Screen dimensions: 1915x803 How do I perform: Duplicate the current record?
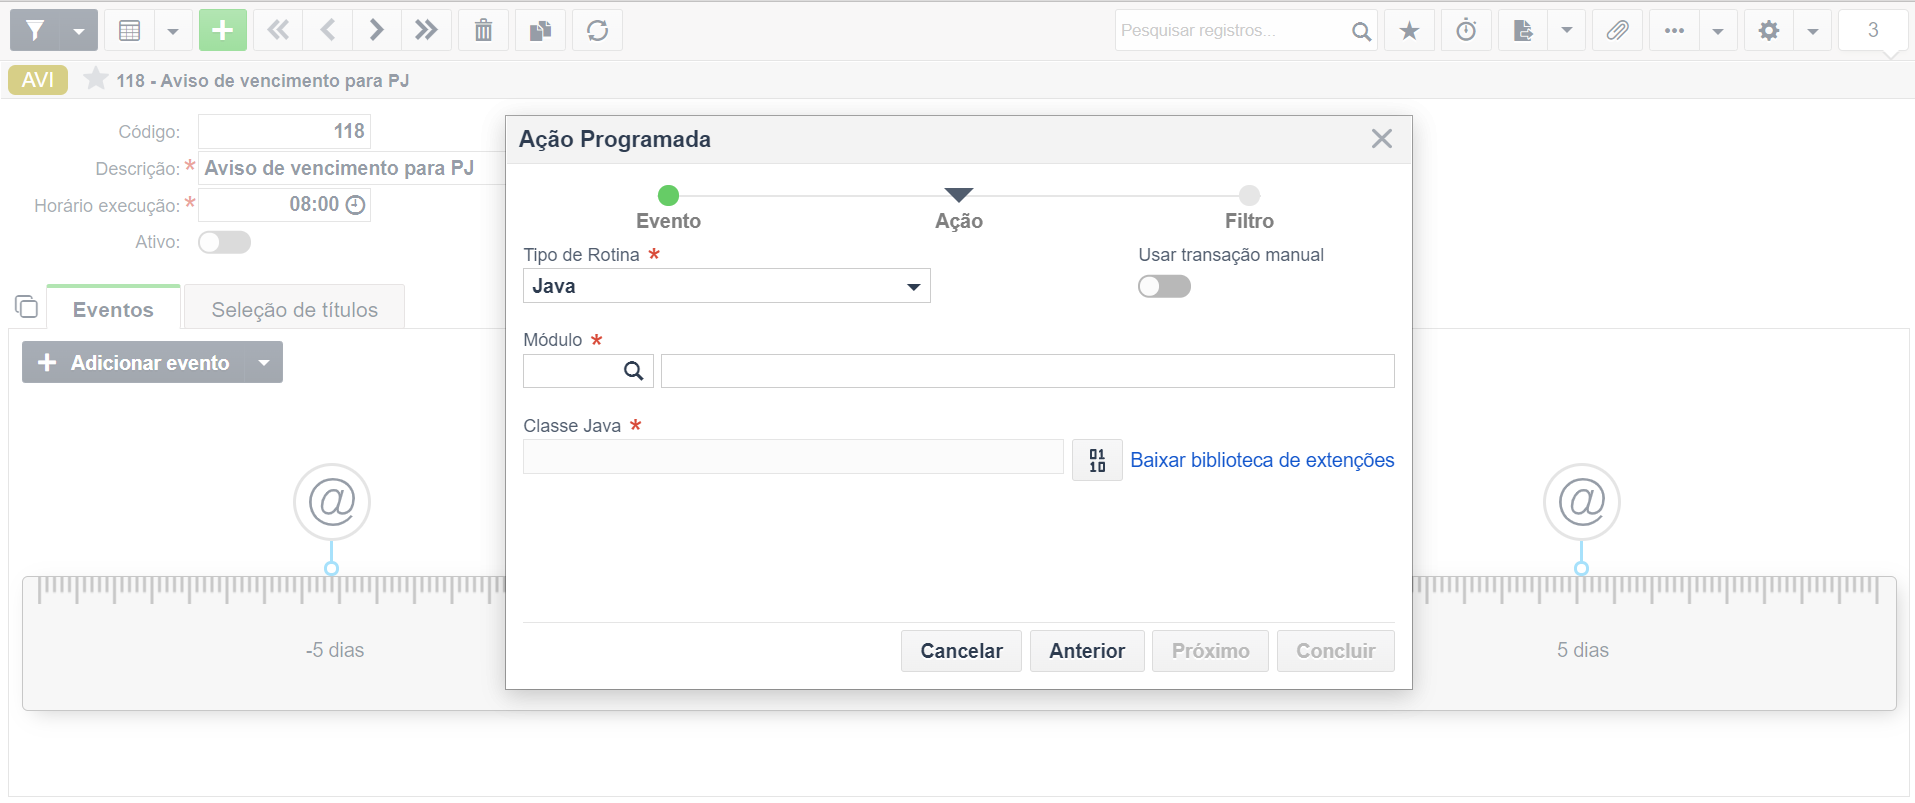[541, 31]
